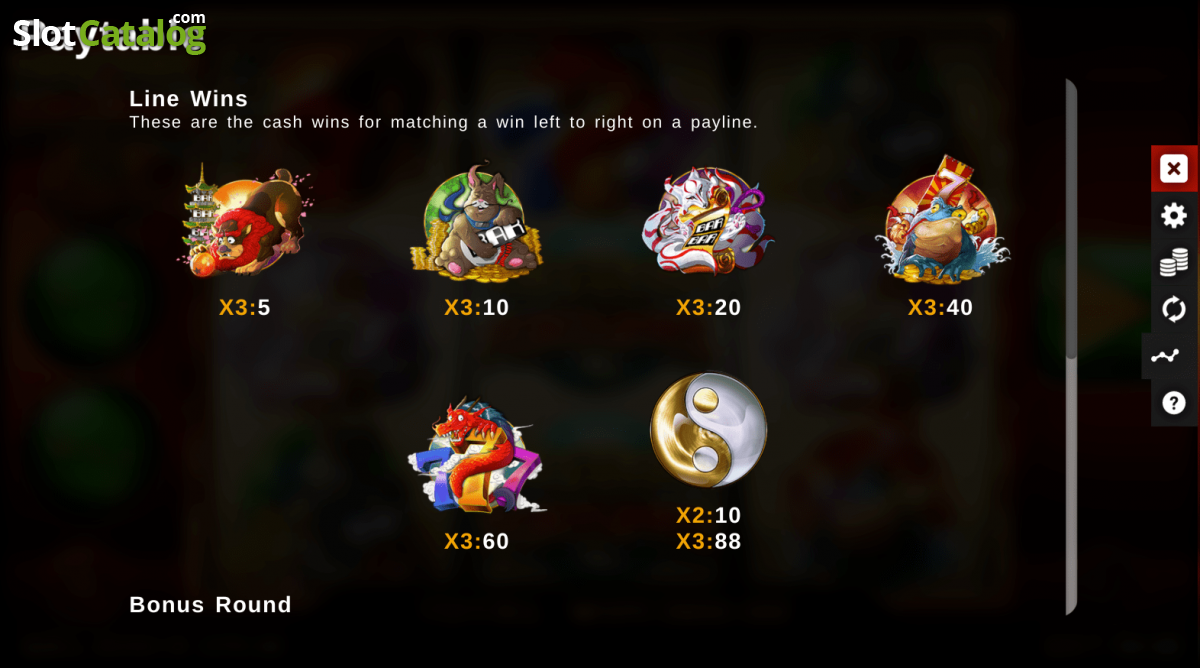Select the frog with red seven symbol
This screenshot has height=668, width=1200.
point(941,220)
